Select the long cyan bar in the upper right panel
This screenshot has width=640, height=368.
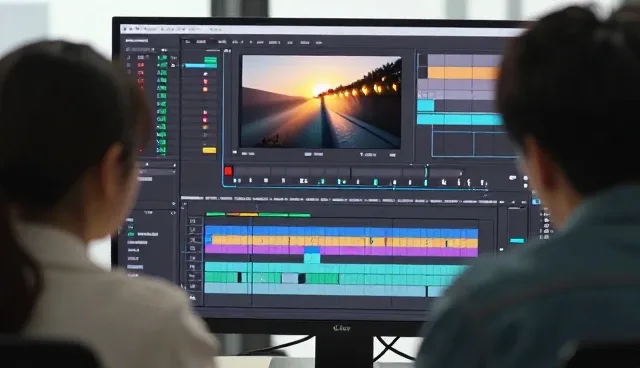click(x=460, y=120)
